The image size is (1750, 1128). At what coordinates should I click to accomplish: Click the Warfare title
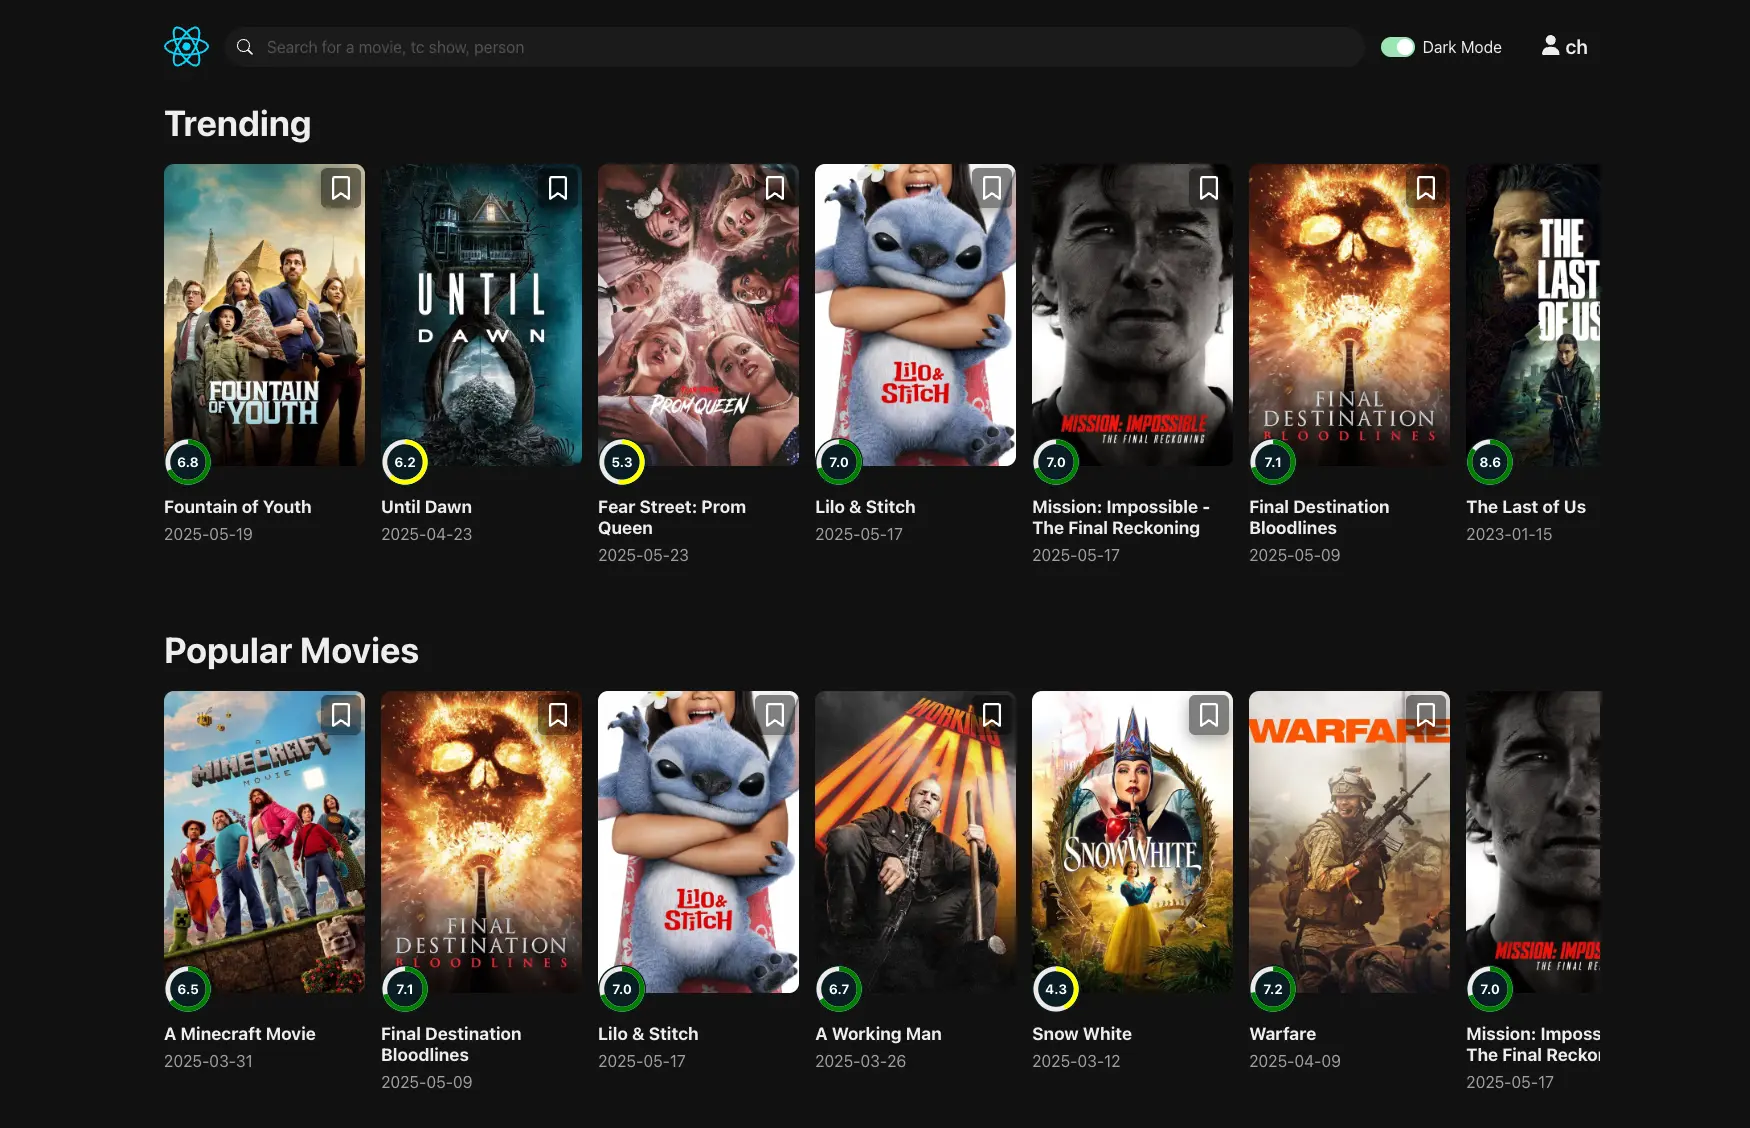[x=1283, y=1034]
